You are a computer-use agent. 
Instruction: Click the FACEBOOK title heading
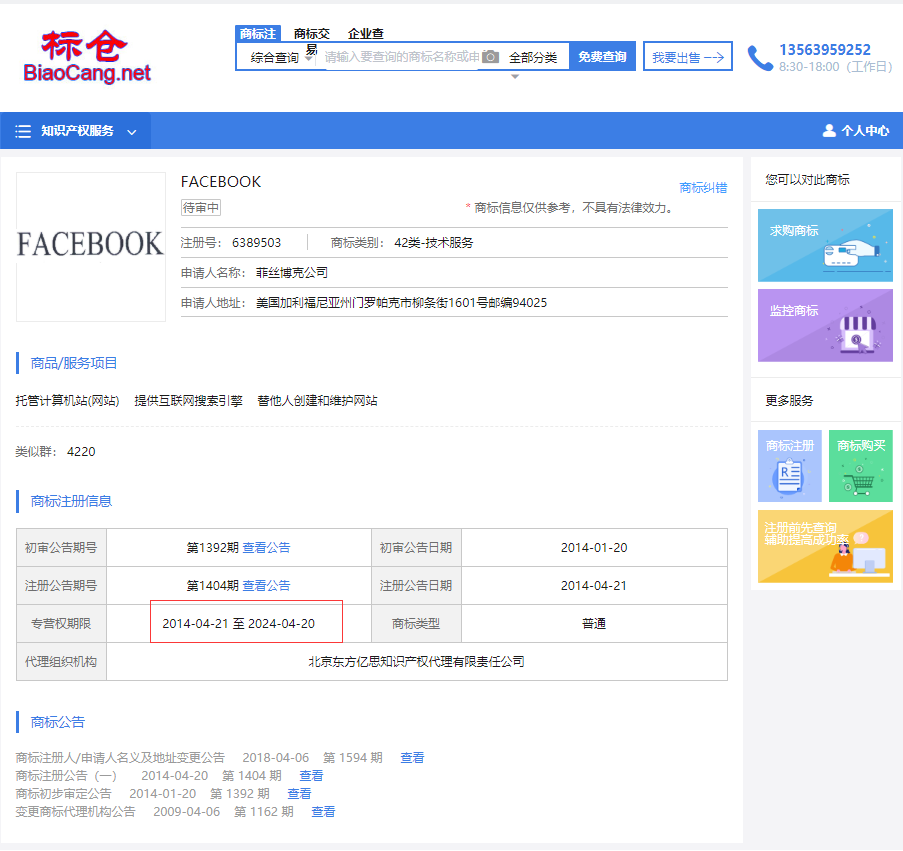point(221,182)
